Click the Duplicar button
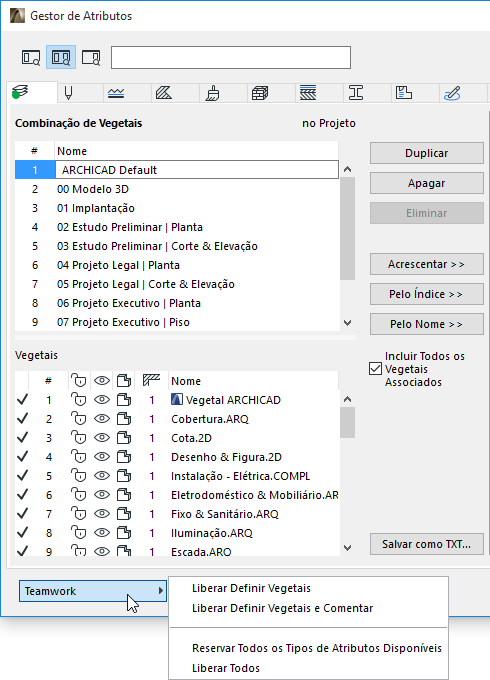 pyautogui.click(x=427, y=153)
